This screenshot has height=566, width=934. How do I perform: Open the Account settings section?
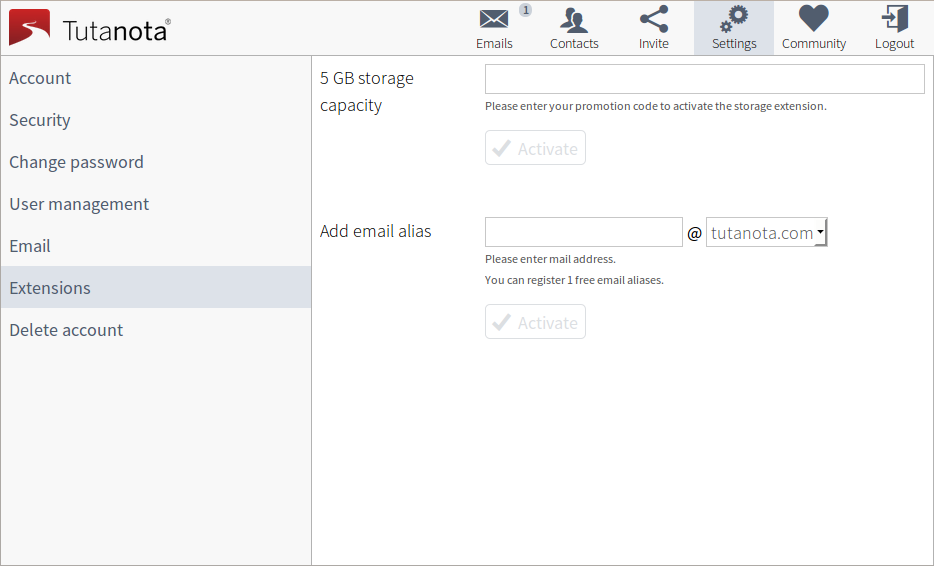tap(156, 78)
